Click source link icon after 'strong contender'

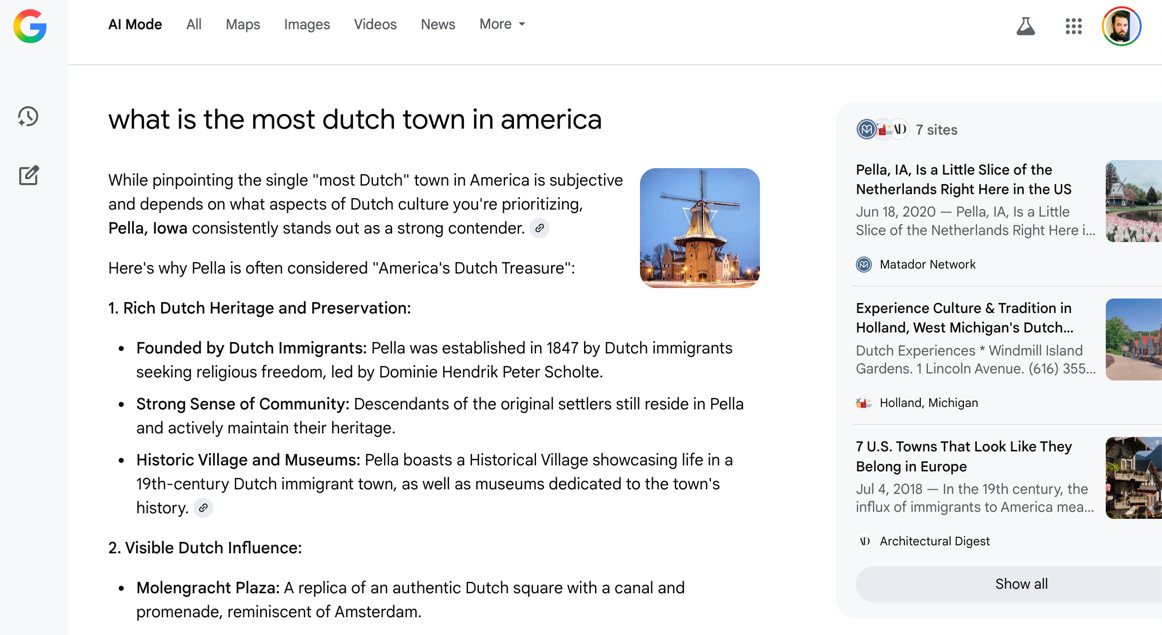[540, 229]
